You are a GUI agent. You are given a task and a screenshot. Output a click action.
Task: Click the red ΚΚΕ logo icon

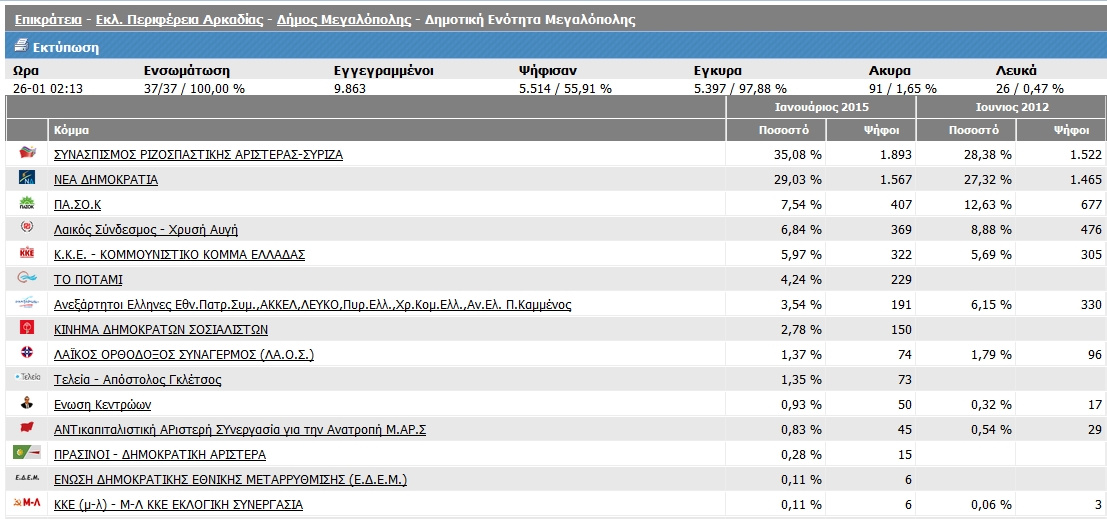click(27, 254)
